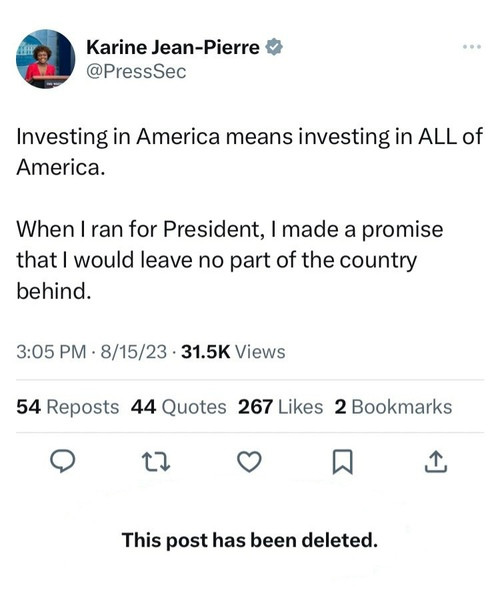Click the 'This post has been deleted' notice
This screenshot has height=604, width=500.
[x=250, y=540]
